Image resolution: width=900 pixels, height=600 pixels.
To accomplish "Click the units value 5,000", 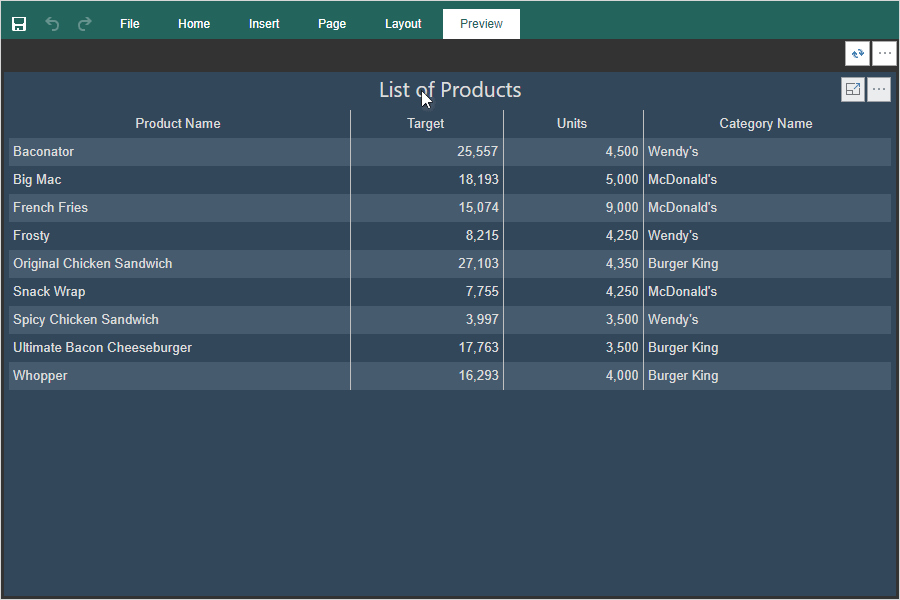I will click(x=622, y=180).
